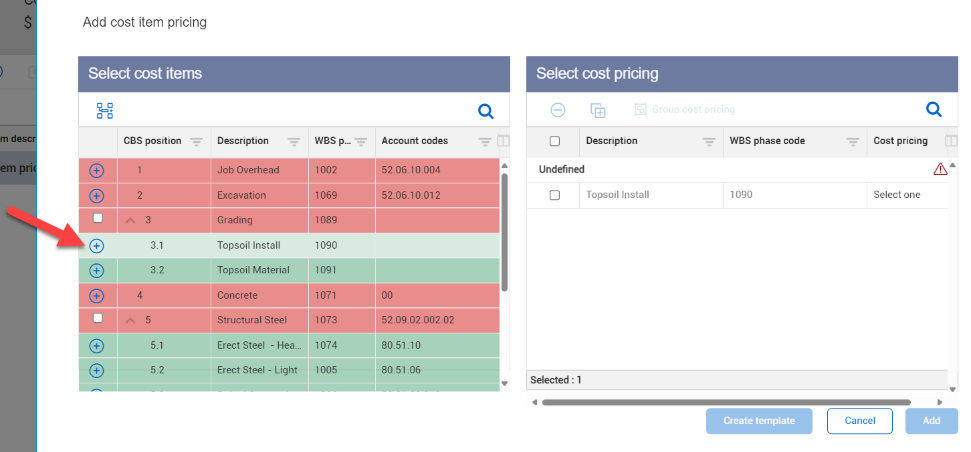Click plus icon beside Concrete row
971x452 pixels.
[97, 295]
